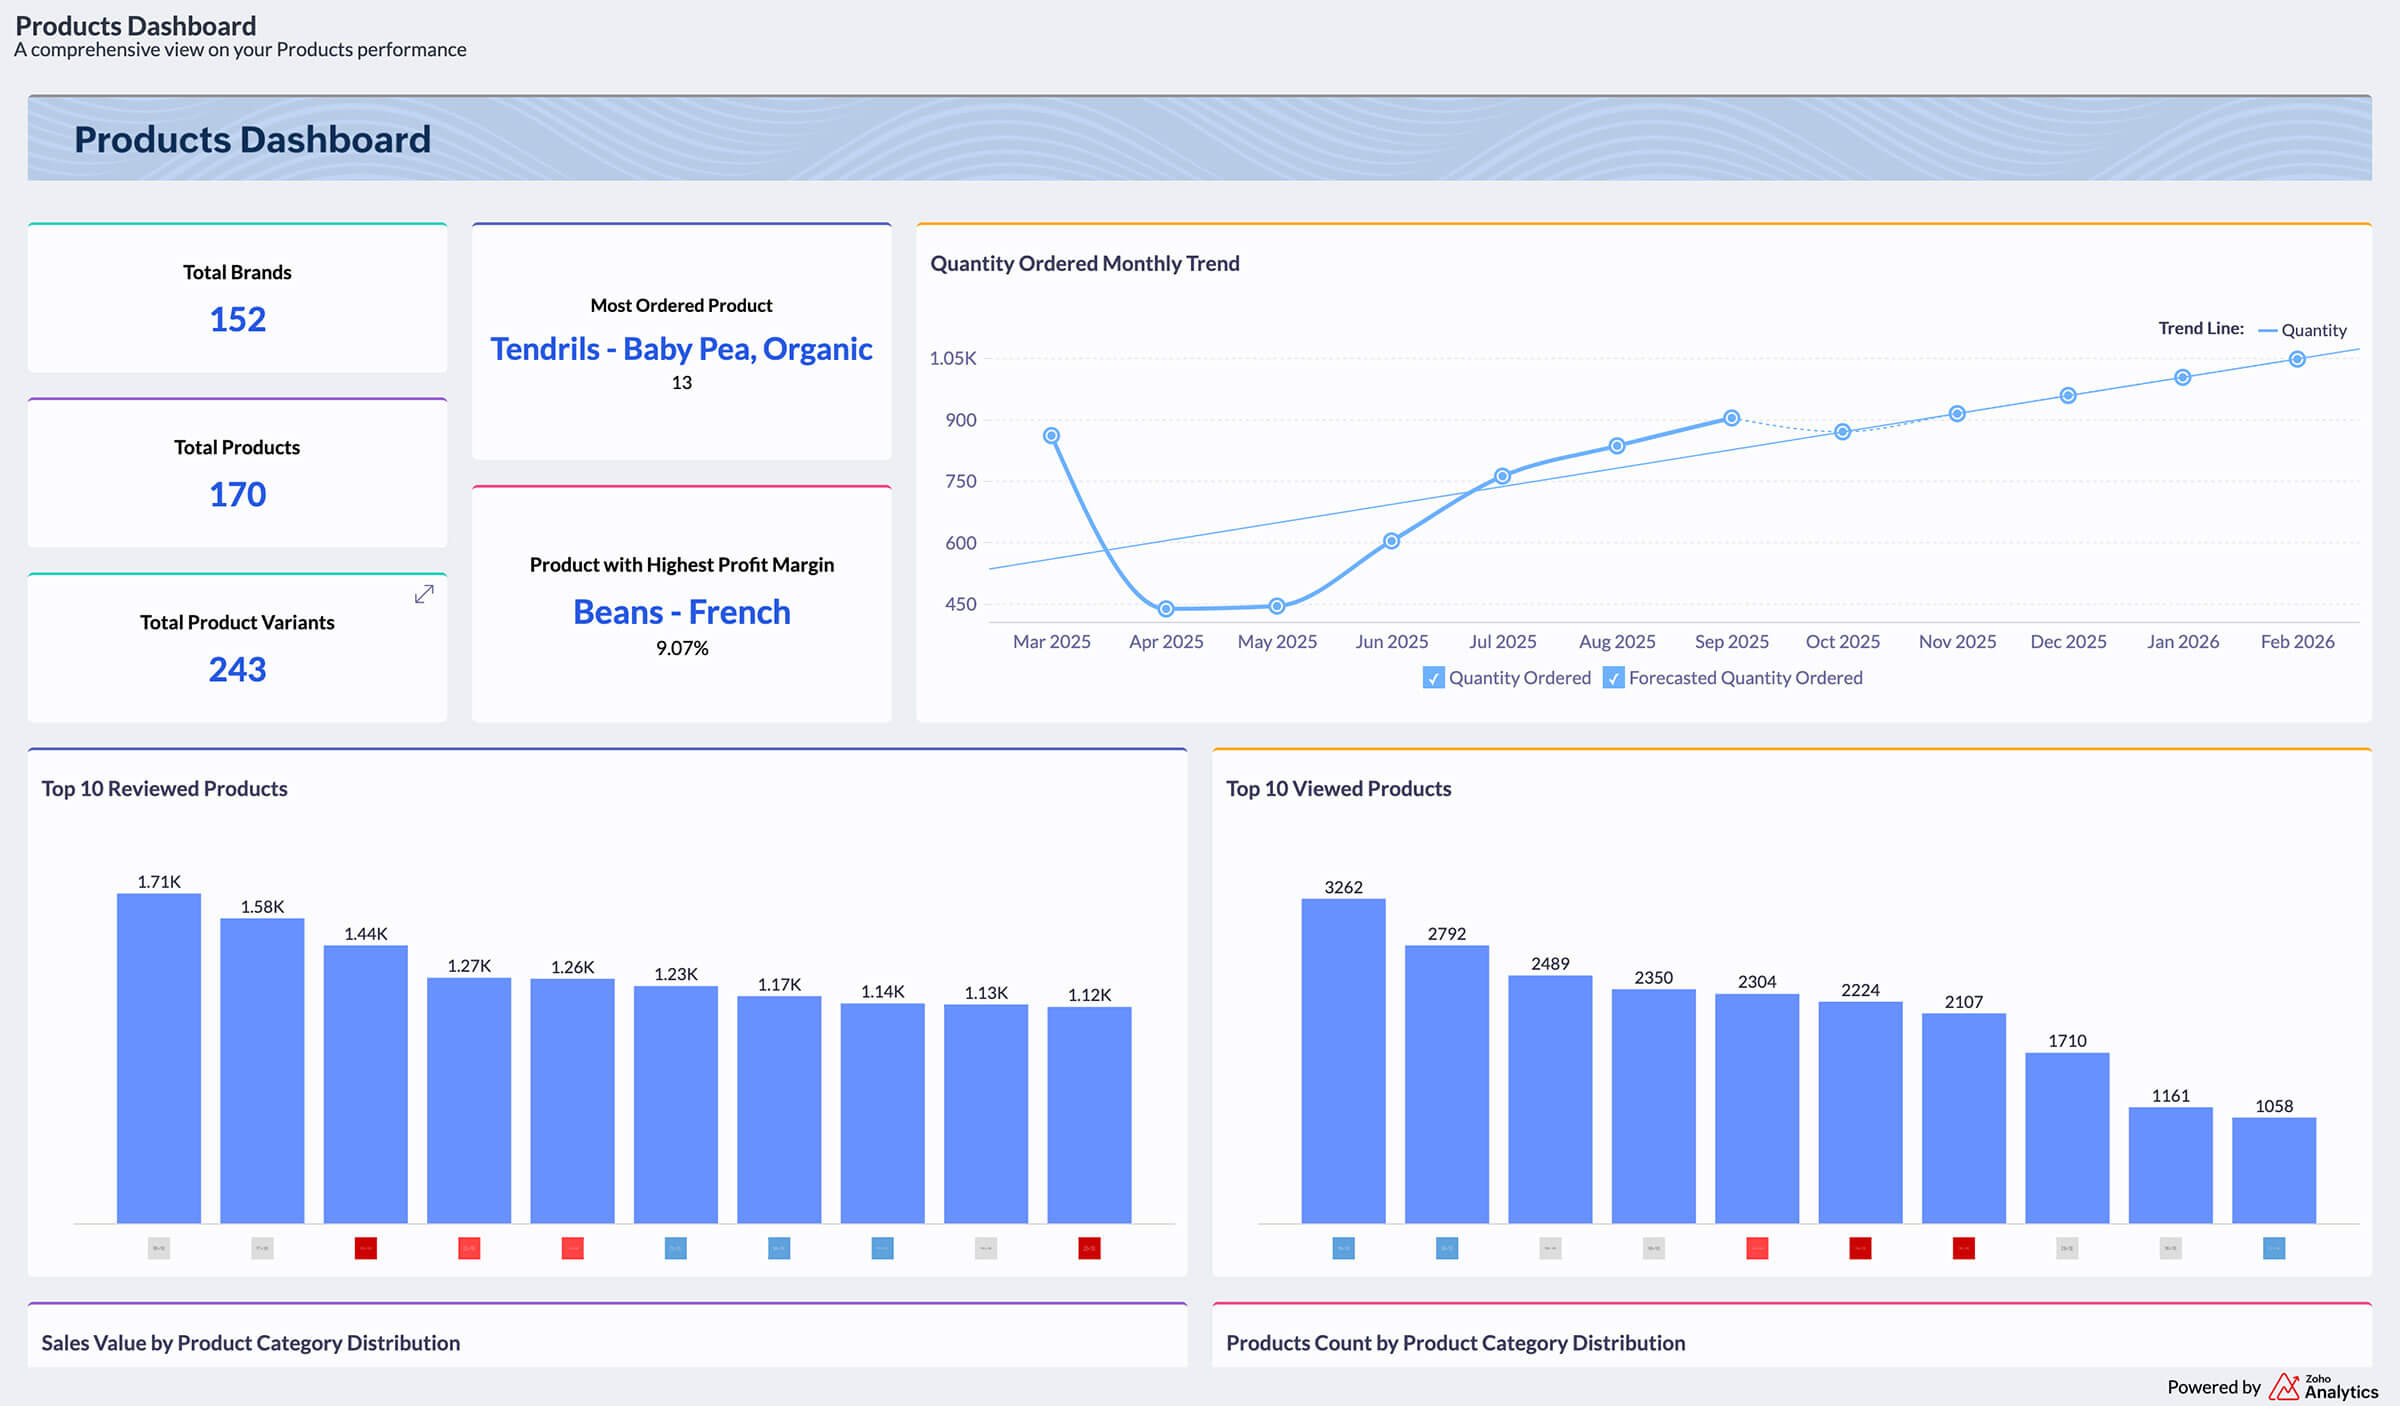Image resolution: width=2400 pixels, height=1406 pixels.
Task: Click the gray thumbnail under the 1.71K bar
Action: [x=160, y=1248]
